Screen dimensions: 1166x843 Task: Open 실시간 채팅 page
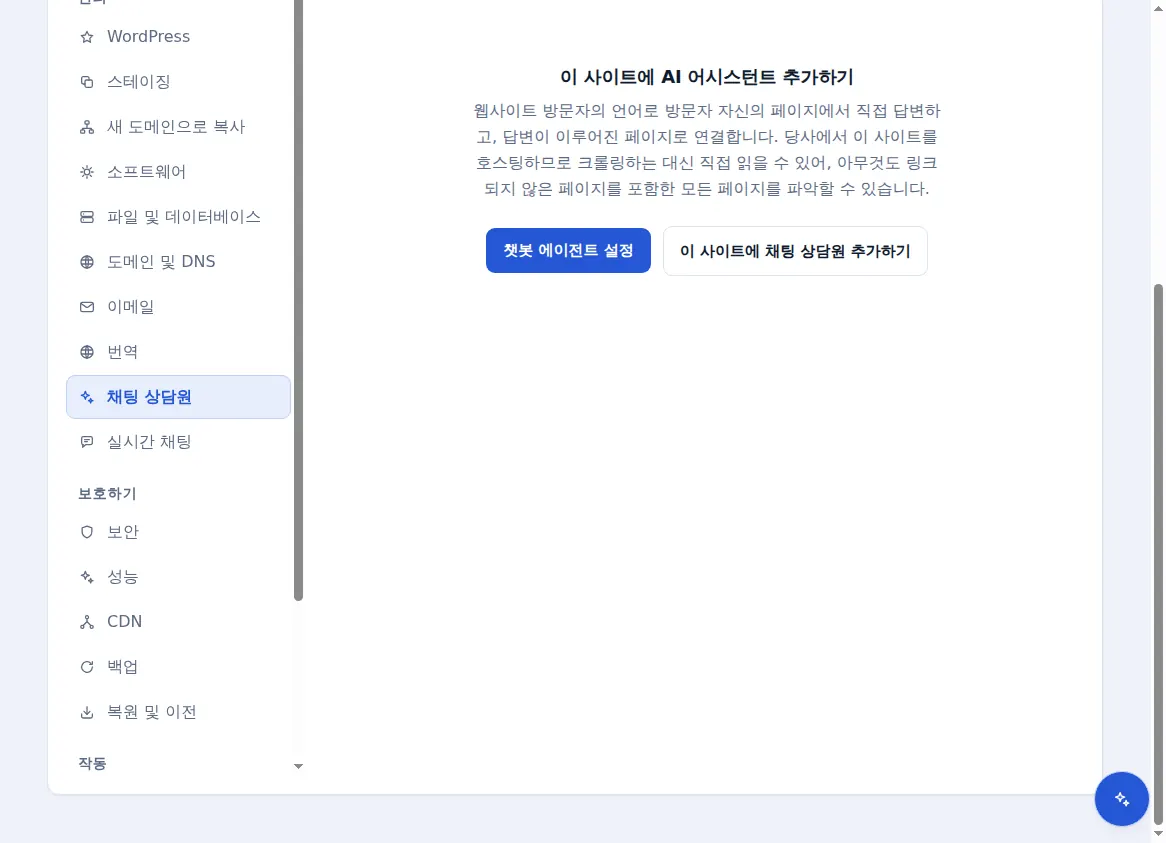(x=178, y=442)
